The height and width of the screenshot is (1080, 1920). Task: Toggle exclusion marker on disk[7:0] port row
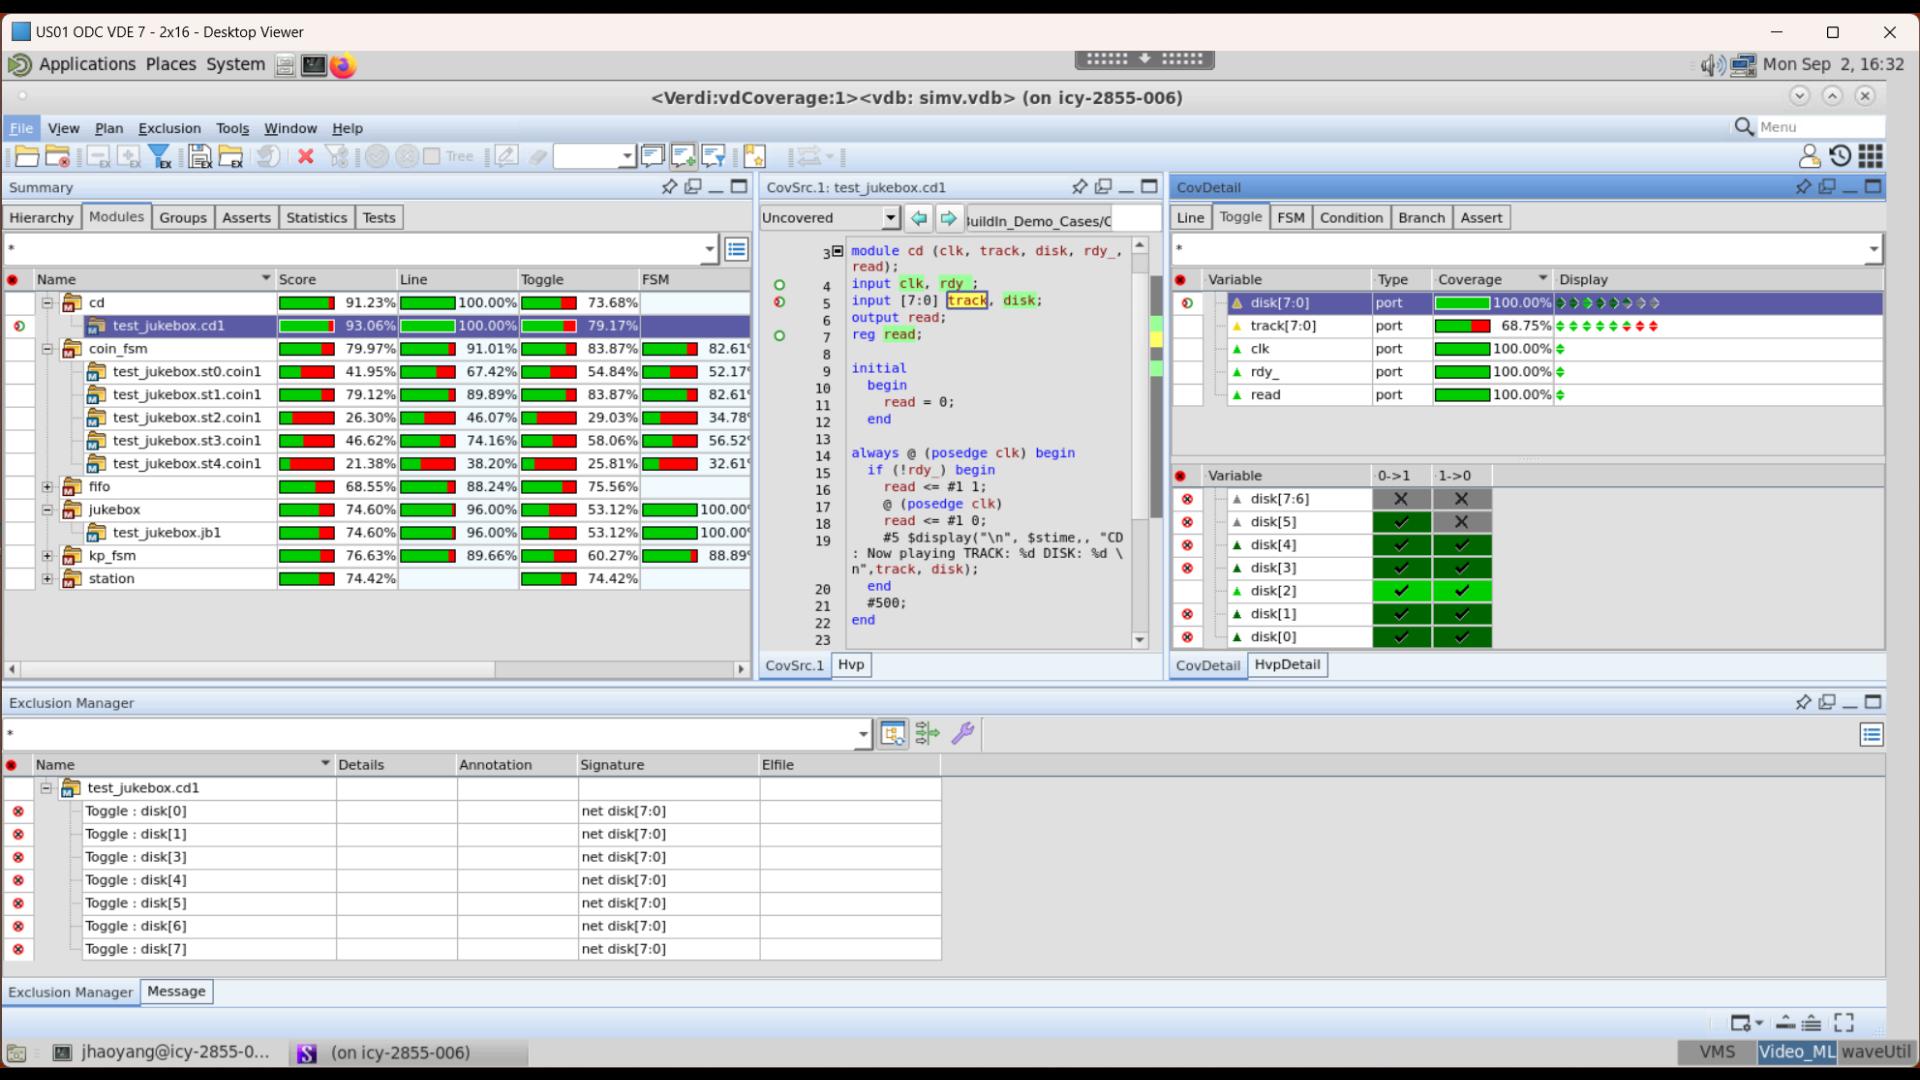[1187, 303]
